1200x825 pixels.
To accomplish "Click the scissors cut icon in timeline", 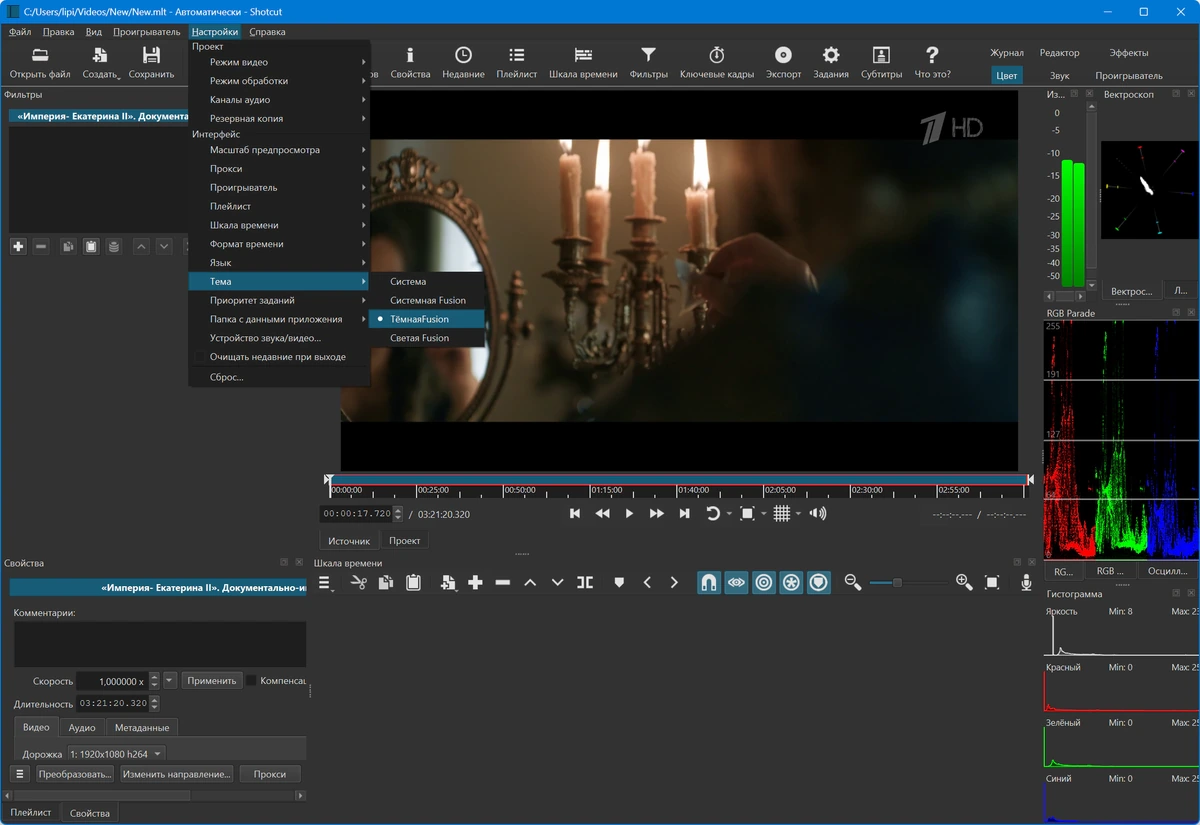I will [x=359, y=582].
